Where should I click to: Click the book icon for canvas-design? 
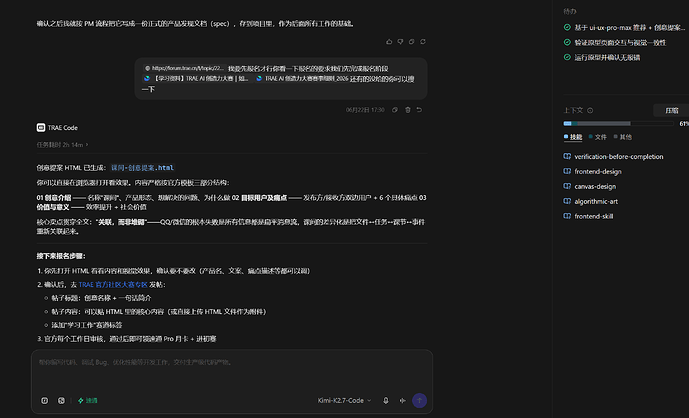pos(567,186)
